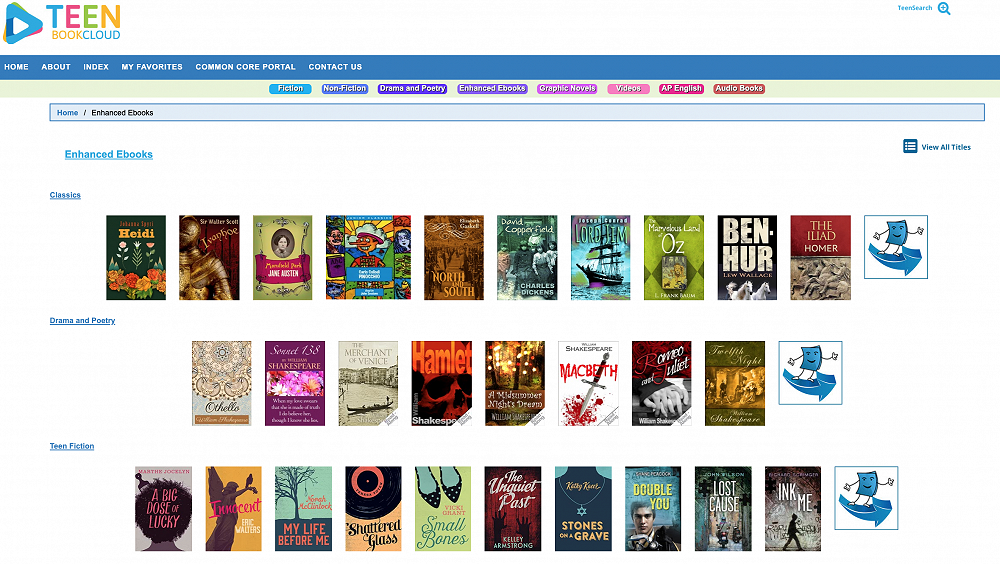
Task: Select the Graphic Novels category tab
Action: (x=567, y=89)
